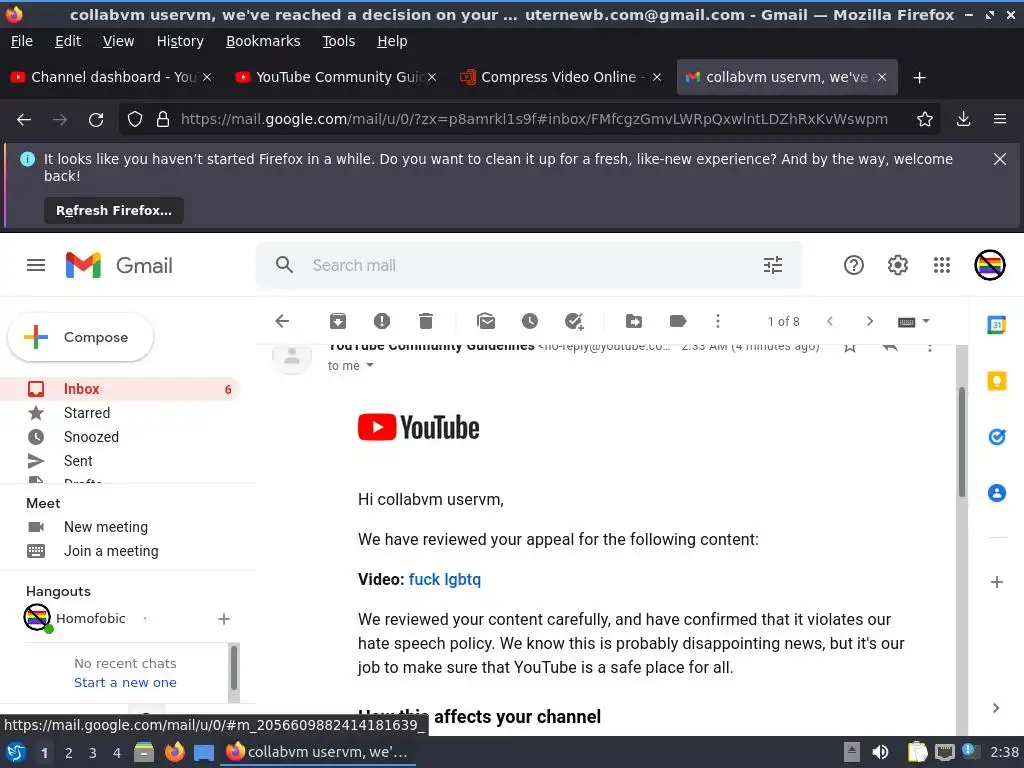Switch to Channel dashboard tab
This screenshot has width=1024, height=768.
110,77
